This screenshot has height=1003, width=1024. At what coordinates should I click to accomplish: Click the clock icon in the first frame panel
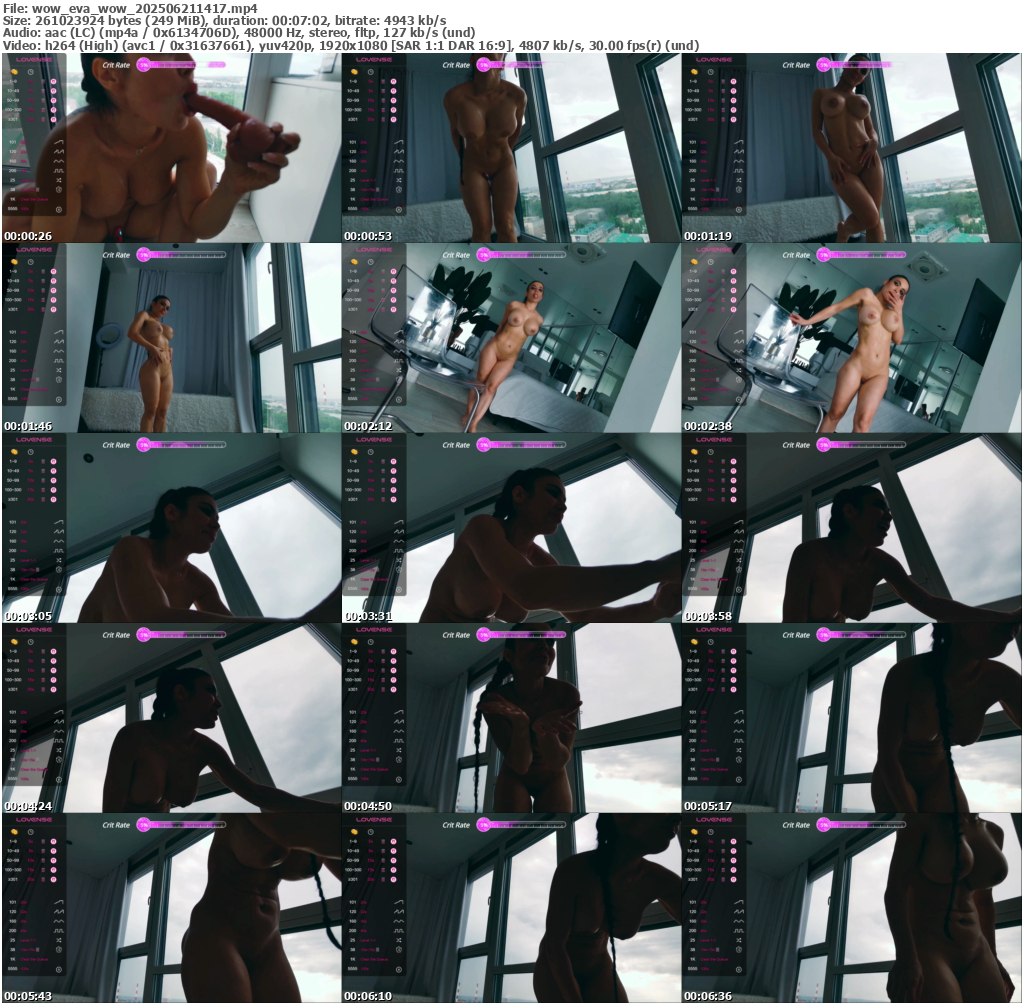coord(31,72)
